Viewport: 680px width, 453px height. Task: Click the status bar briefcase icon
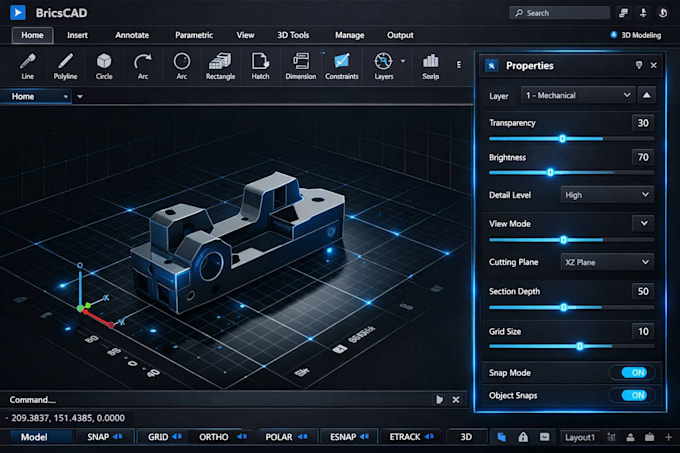coord(649,437)
